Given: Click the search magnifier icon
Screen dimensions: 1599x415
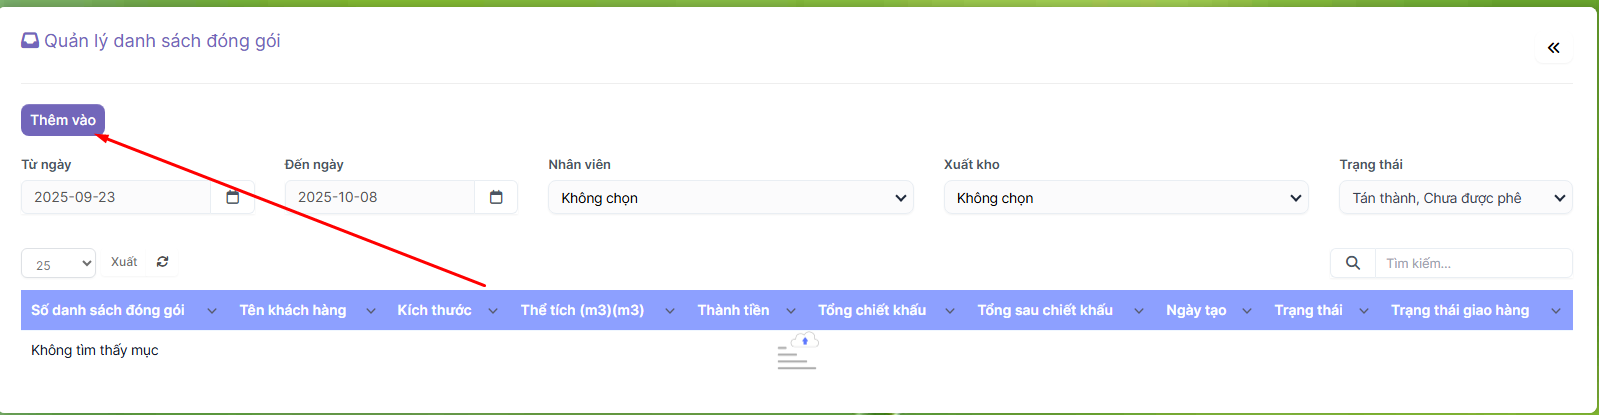Looking at the screenshot, I should pyautogui.click(x=1352, y=263).
